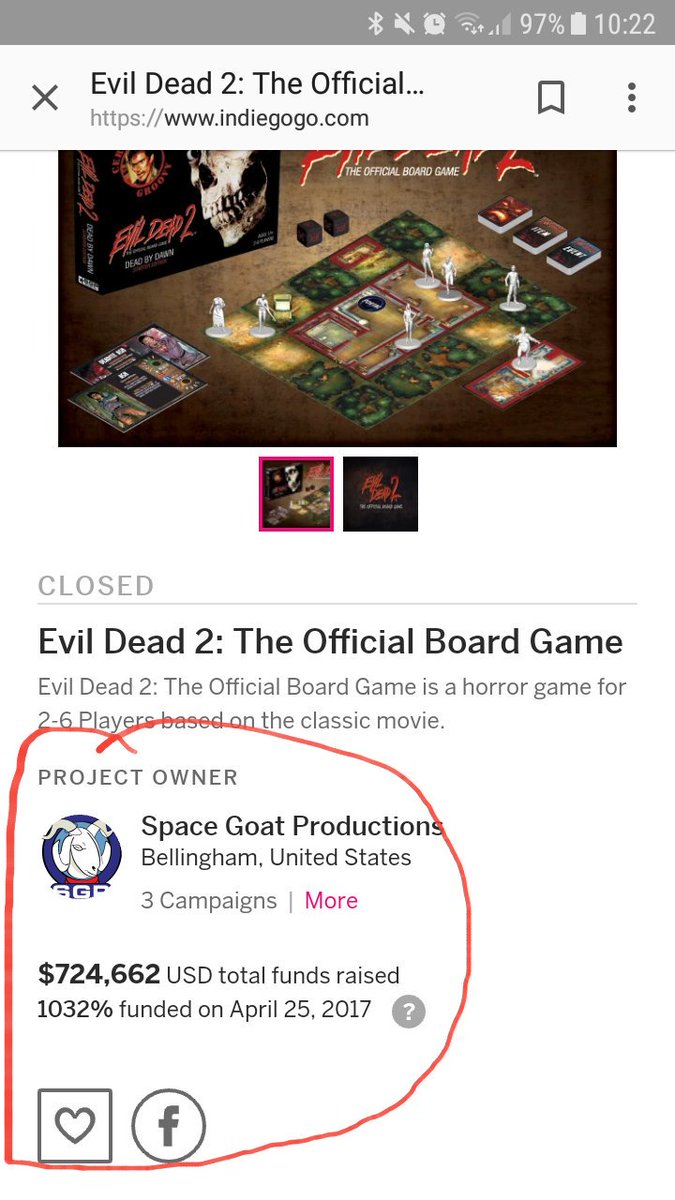Bookmark this page using bookmark icon
The height and width of the screenshot is (1200, 675).
click(551, 98)
